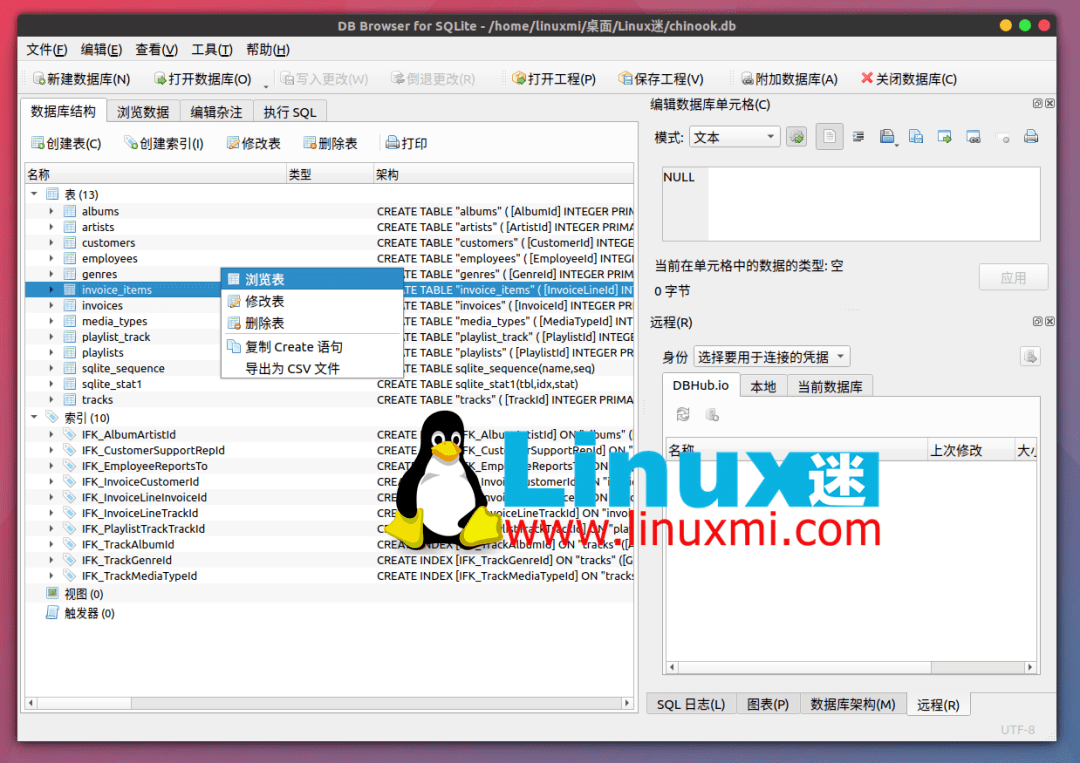The image size is (1080, 763).
Task: Switch to 本地 tab in remote panel
Action: tap(763, 386)
